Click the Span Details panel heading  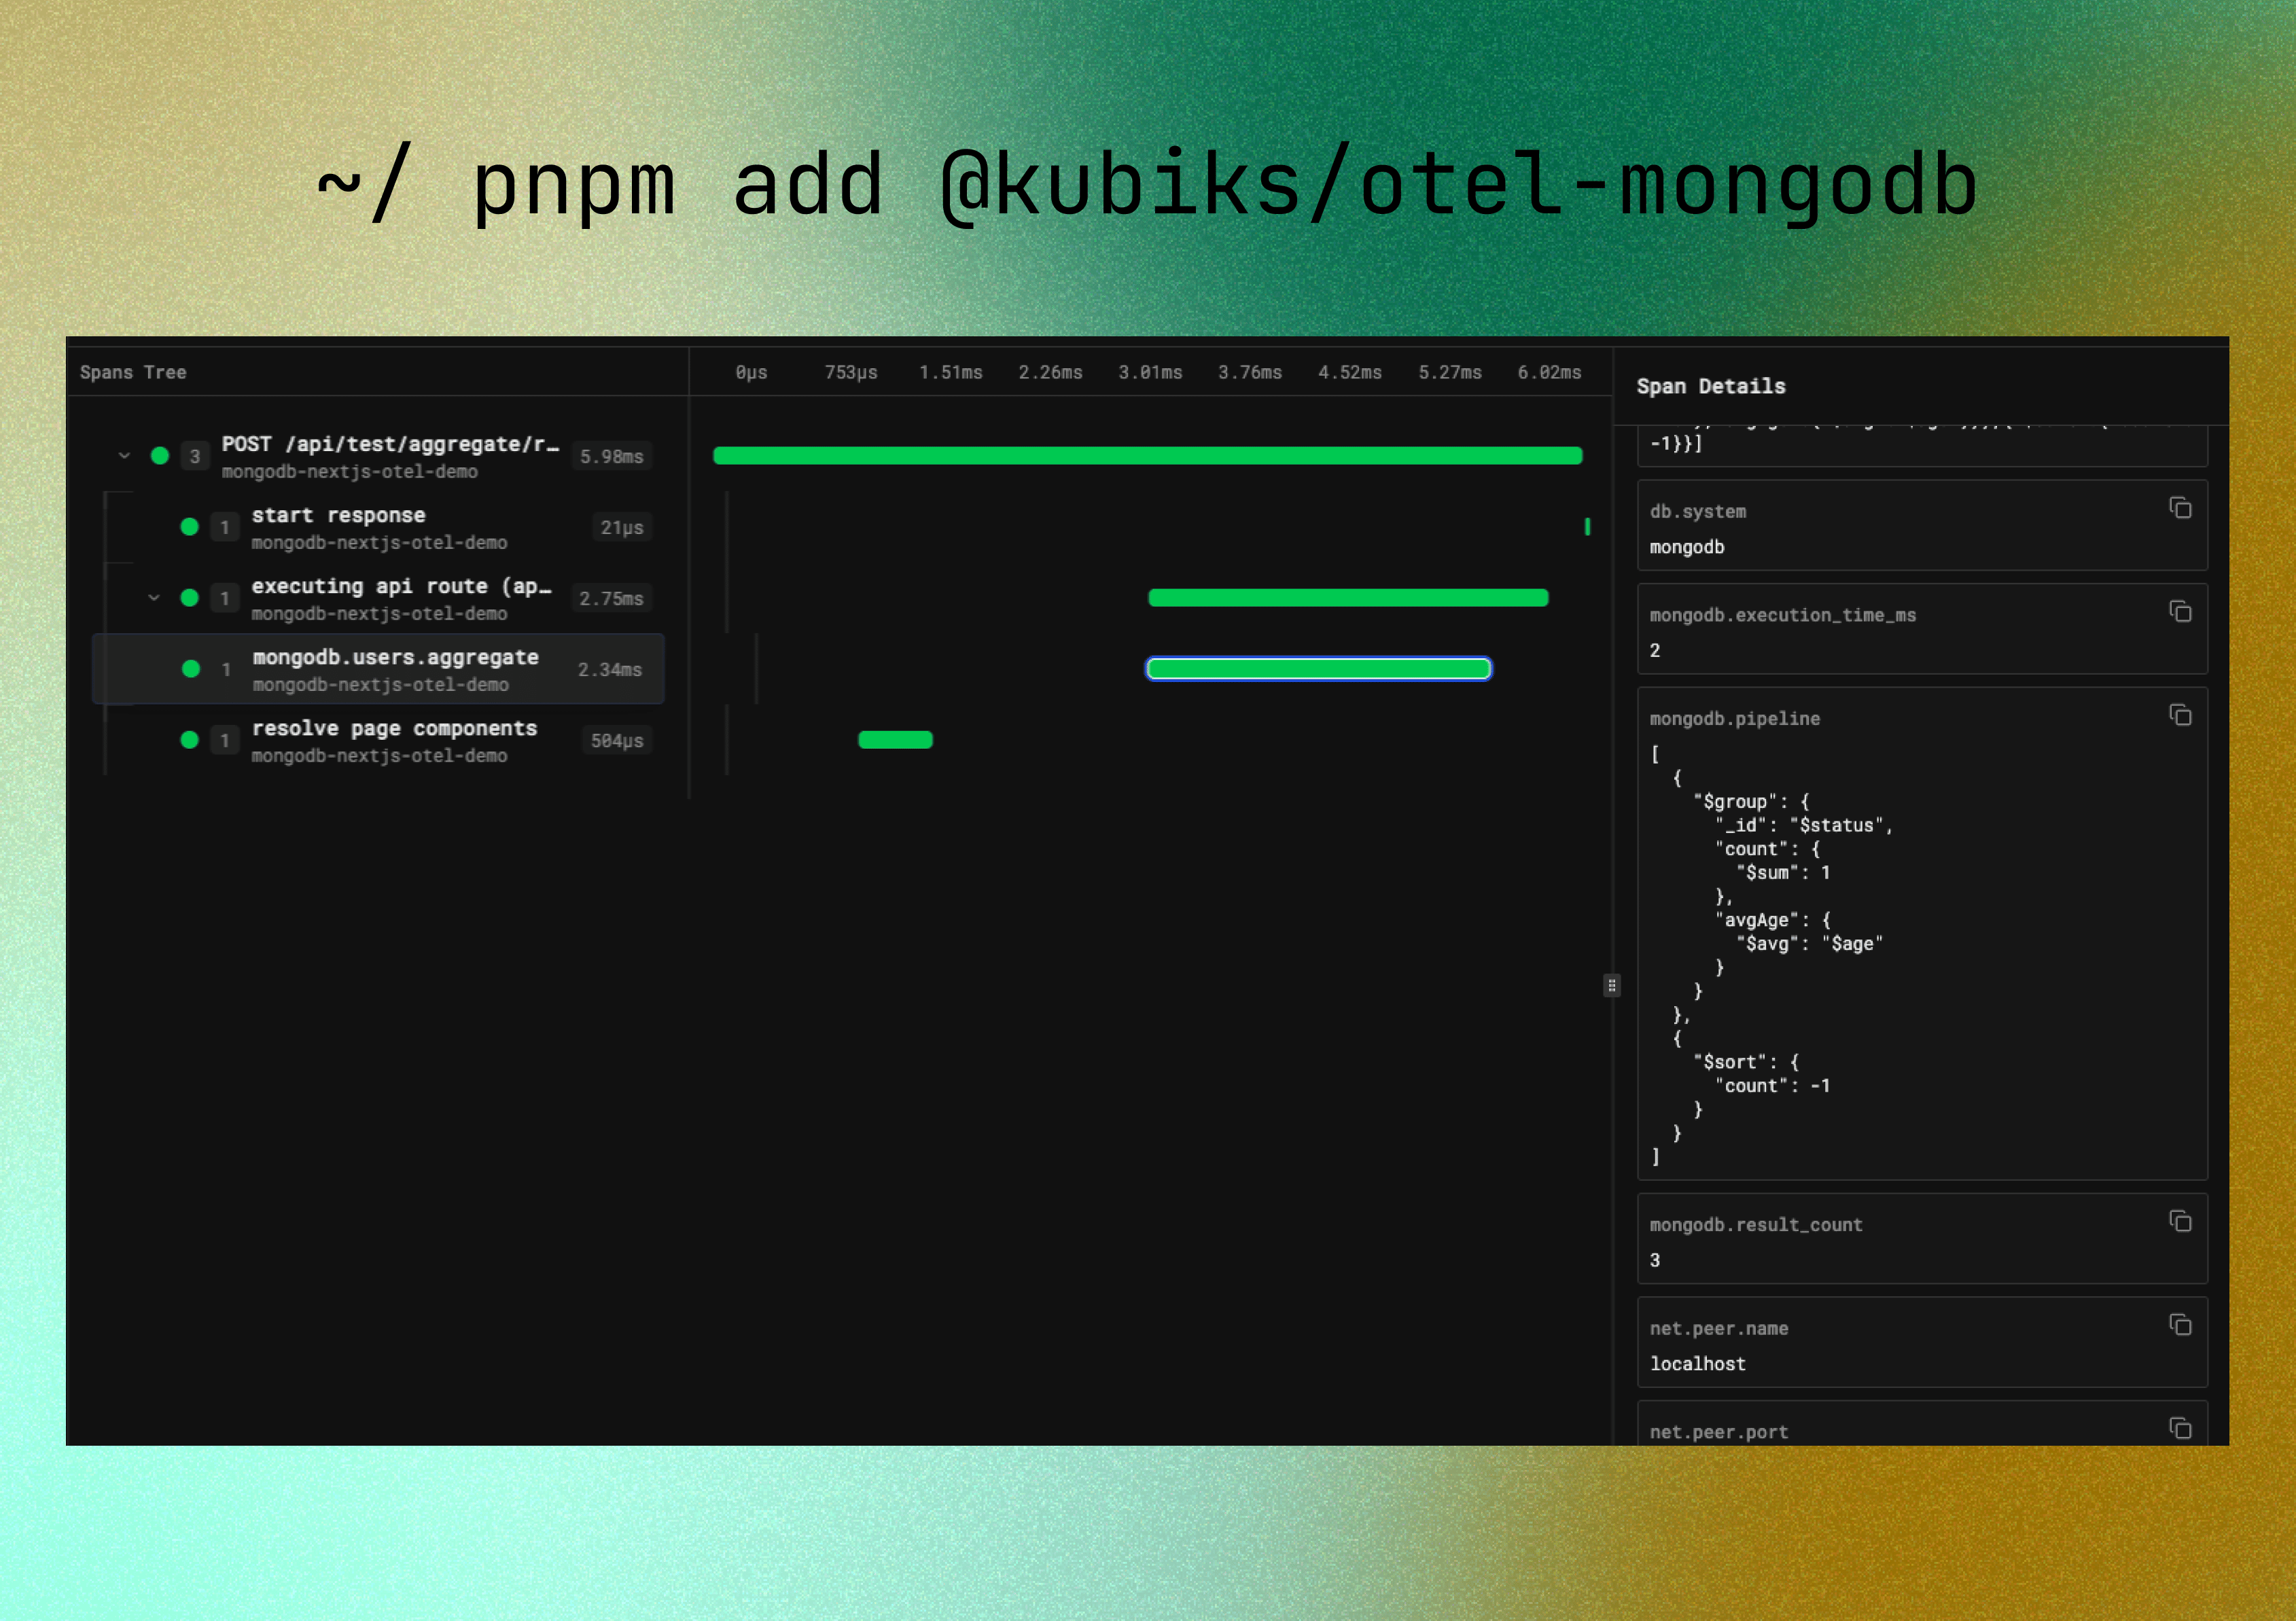1711,386
